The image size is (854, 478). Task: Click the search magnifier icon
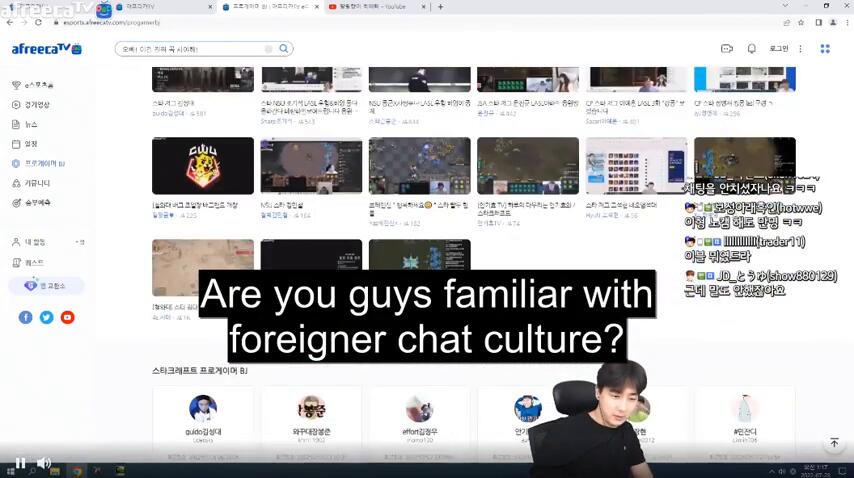click(284, 49)
